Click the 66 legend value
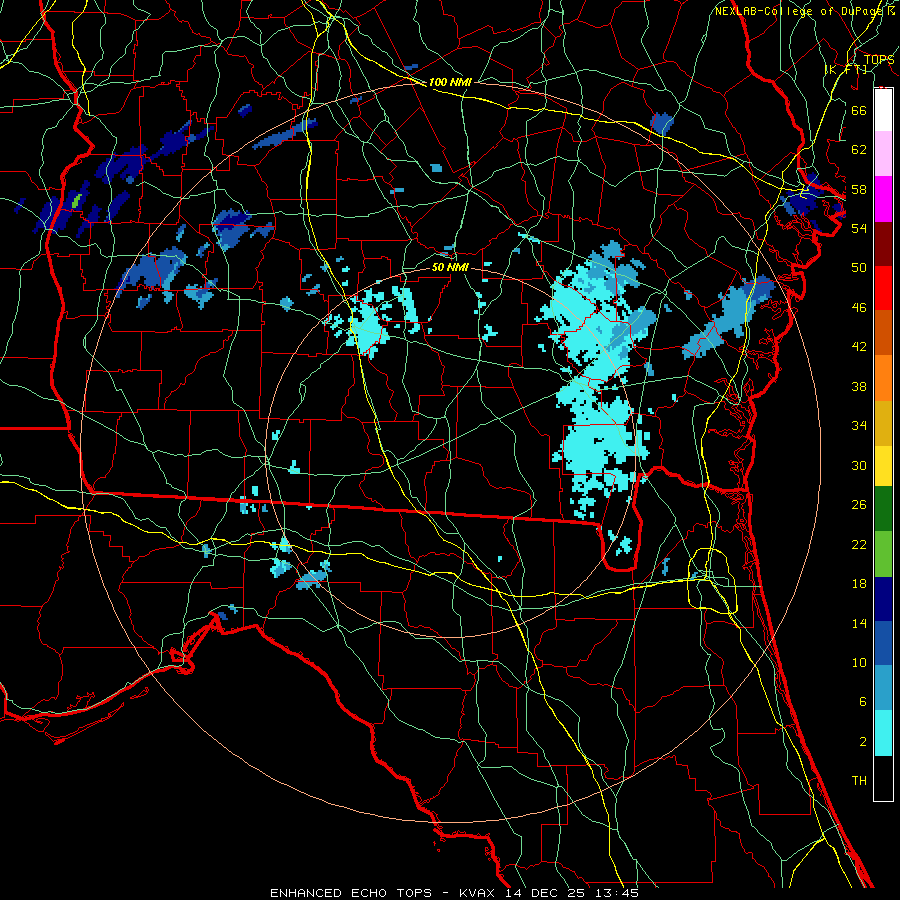Viewport: 900px width, 900px height. (859, 110)
